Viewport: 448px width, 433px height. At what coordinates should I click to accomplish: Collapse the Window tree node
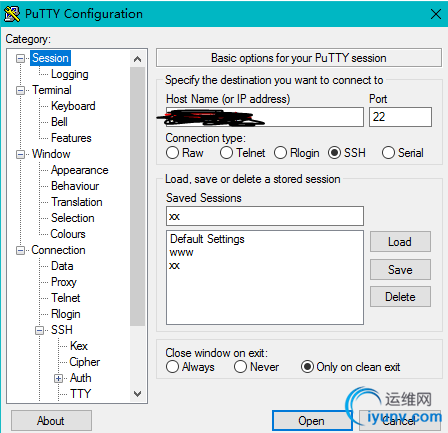coord(21,154)
